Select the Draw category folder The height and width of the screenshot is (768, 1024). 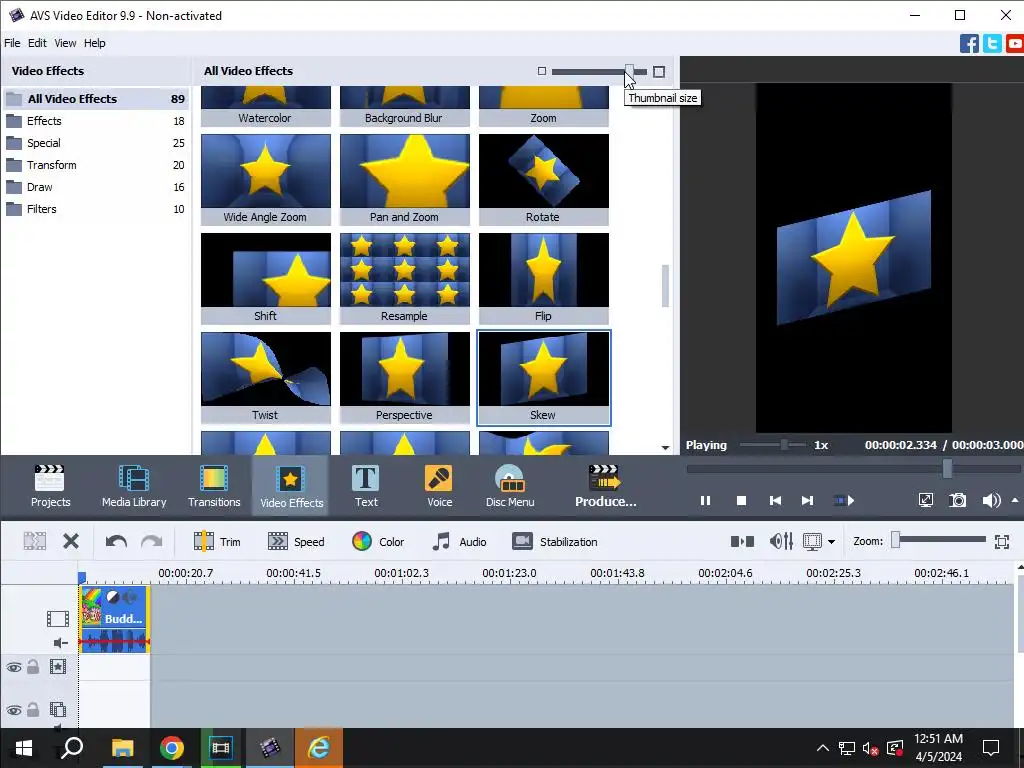click(x=95, y=187)
